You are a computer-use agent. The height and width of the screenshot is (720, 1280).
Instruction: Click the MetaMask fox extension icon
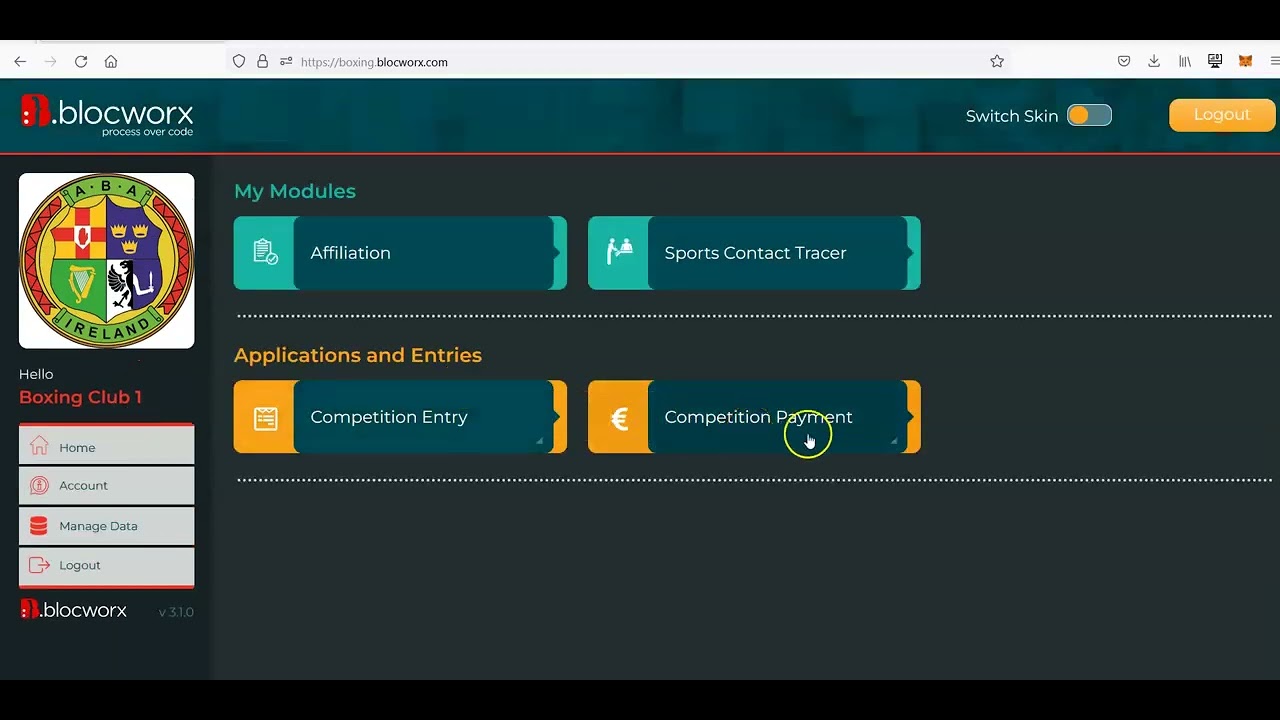click(x=1245, y=62)
